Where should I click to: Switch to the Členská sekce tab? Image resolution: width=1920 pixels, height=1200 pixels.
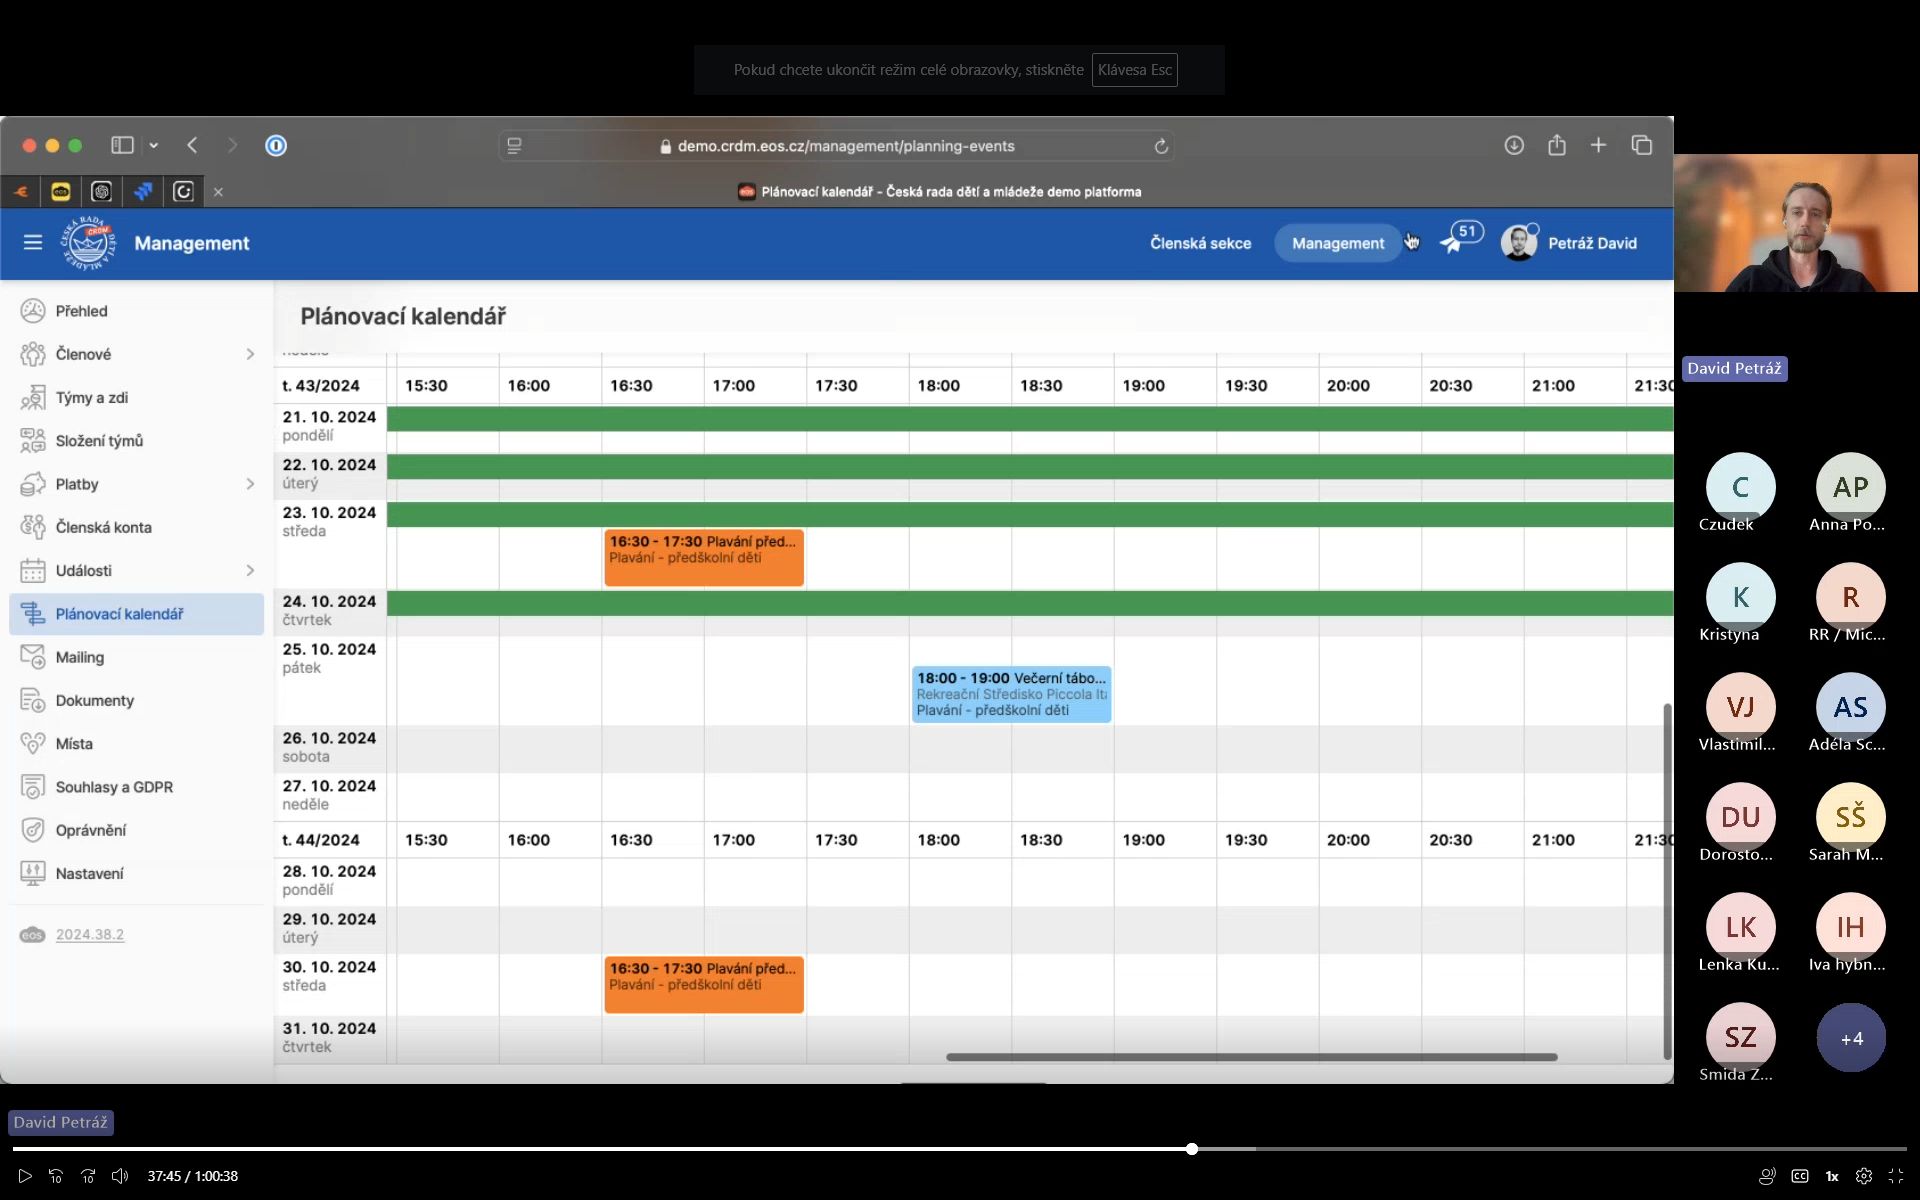1200,243
